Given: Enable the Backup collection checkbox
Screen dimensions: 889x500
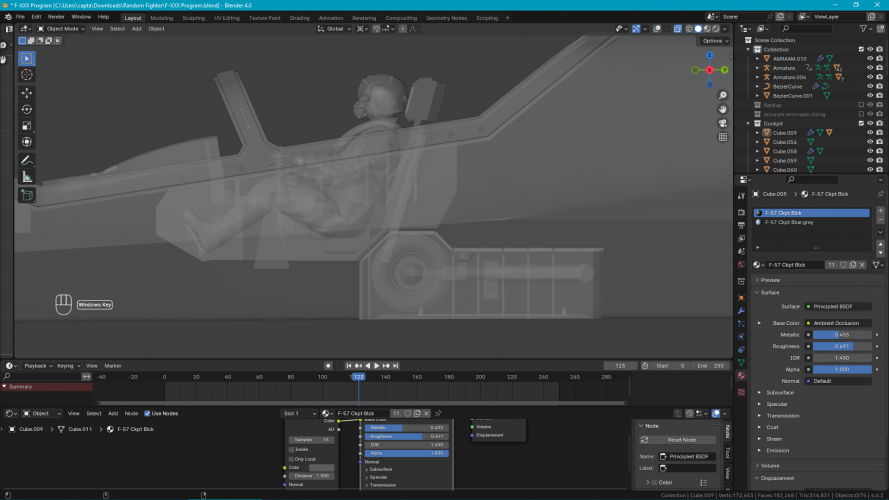Looking at the screenshot, I should 861,105.
